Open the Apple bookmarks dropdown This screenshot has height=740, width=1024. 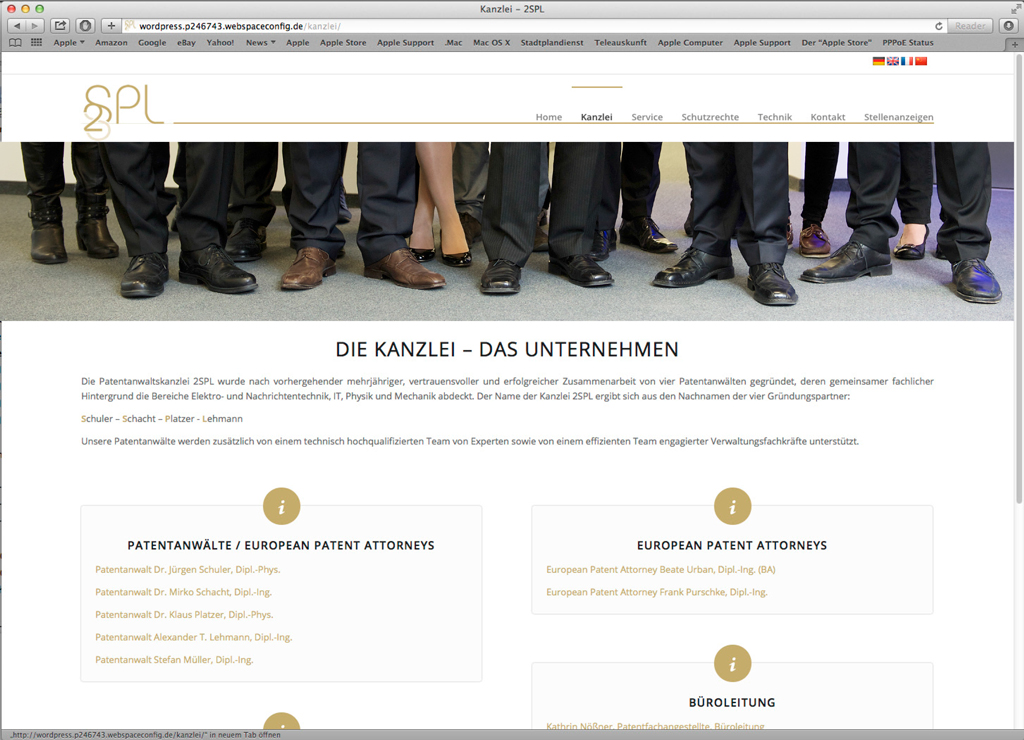(x=69, y=42)
